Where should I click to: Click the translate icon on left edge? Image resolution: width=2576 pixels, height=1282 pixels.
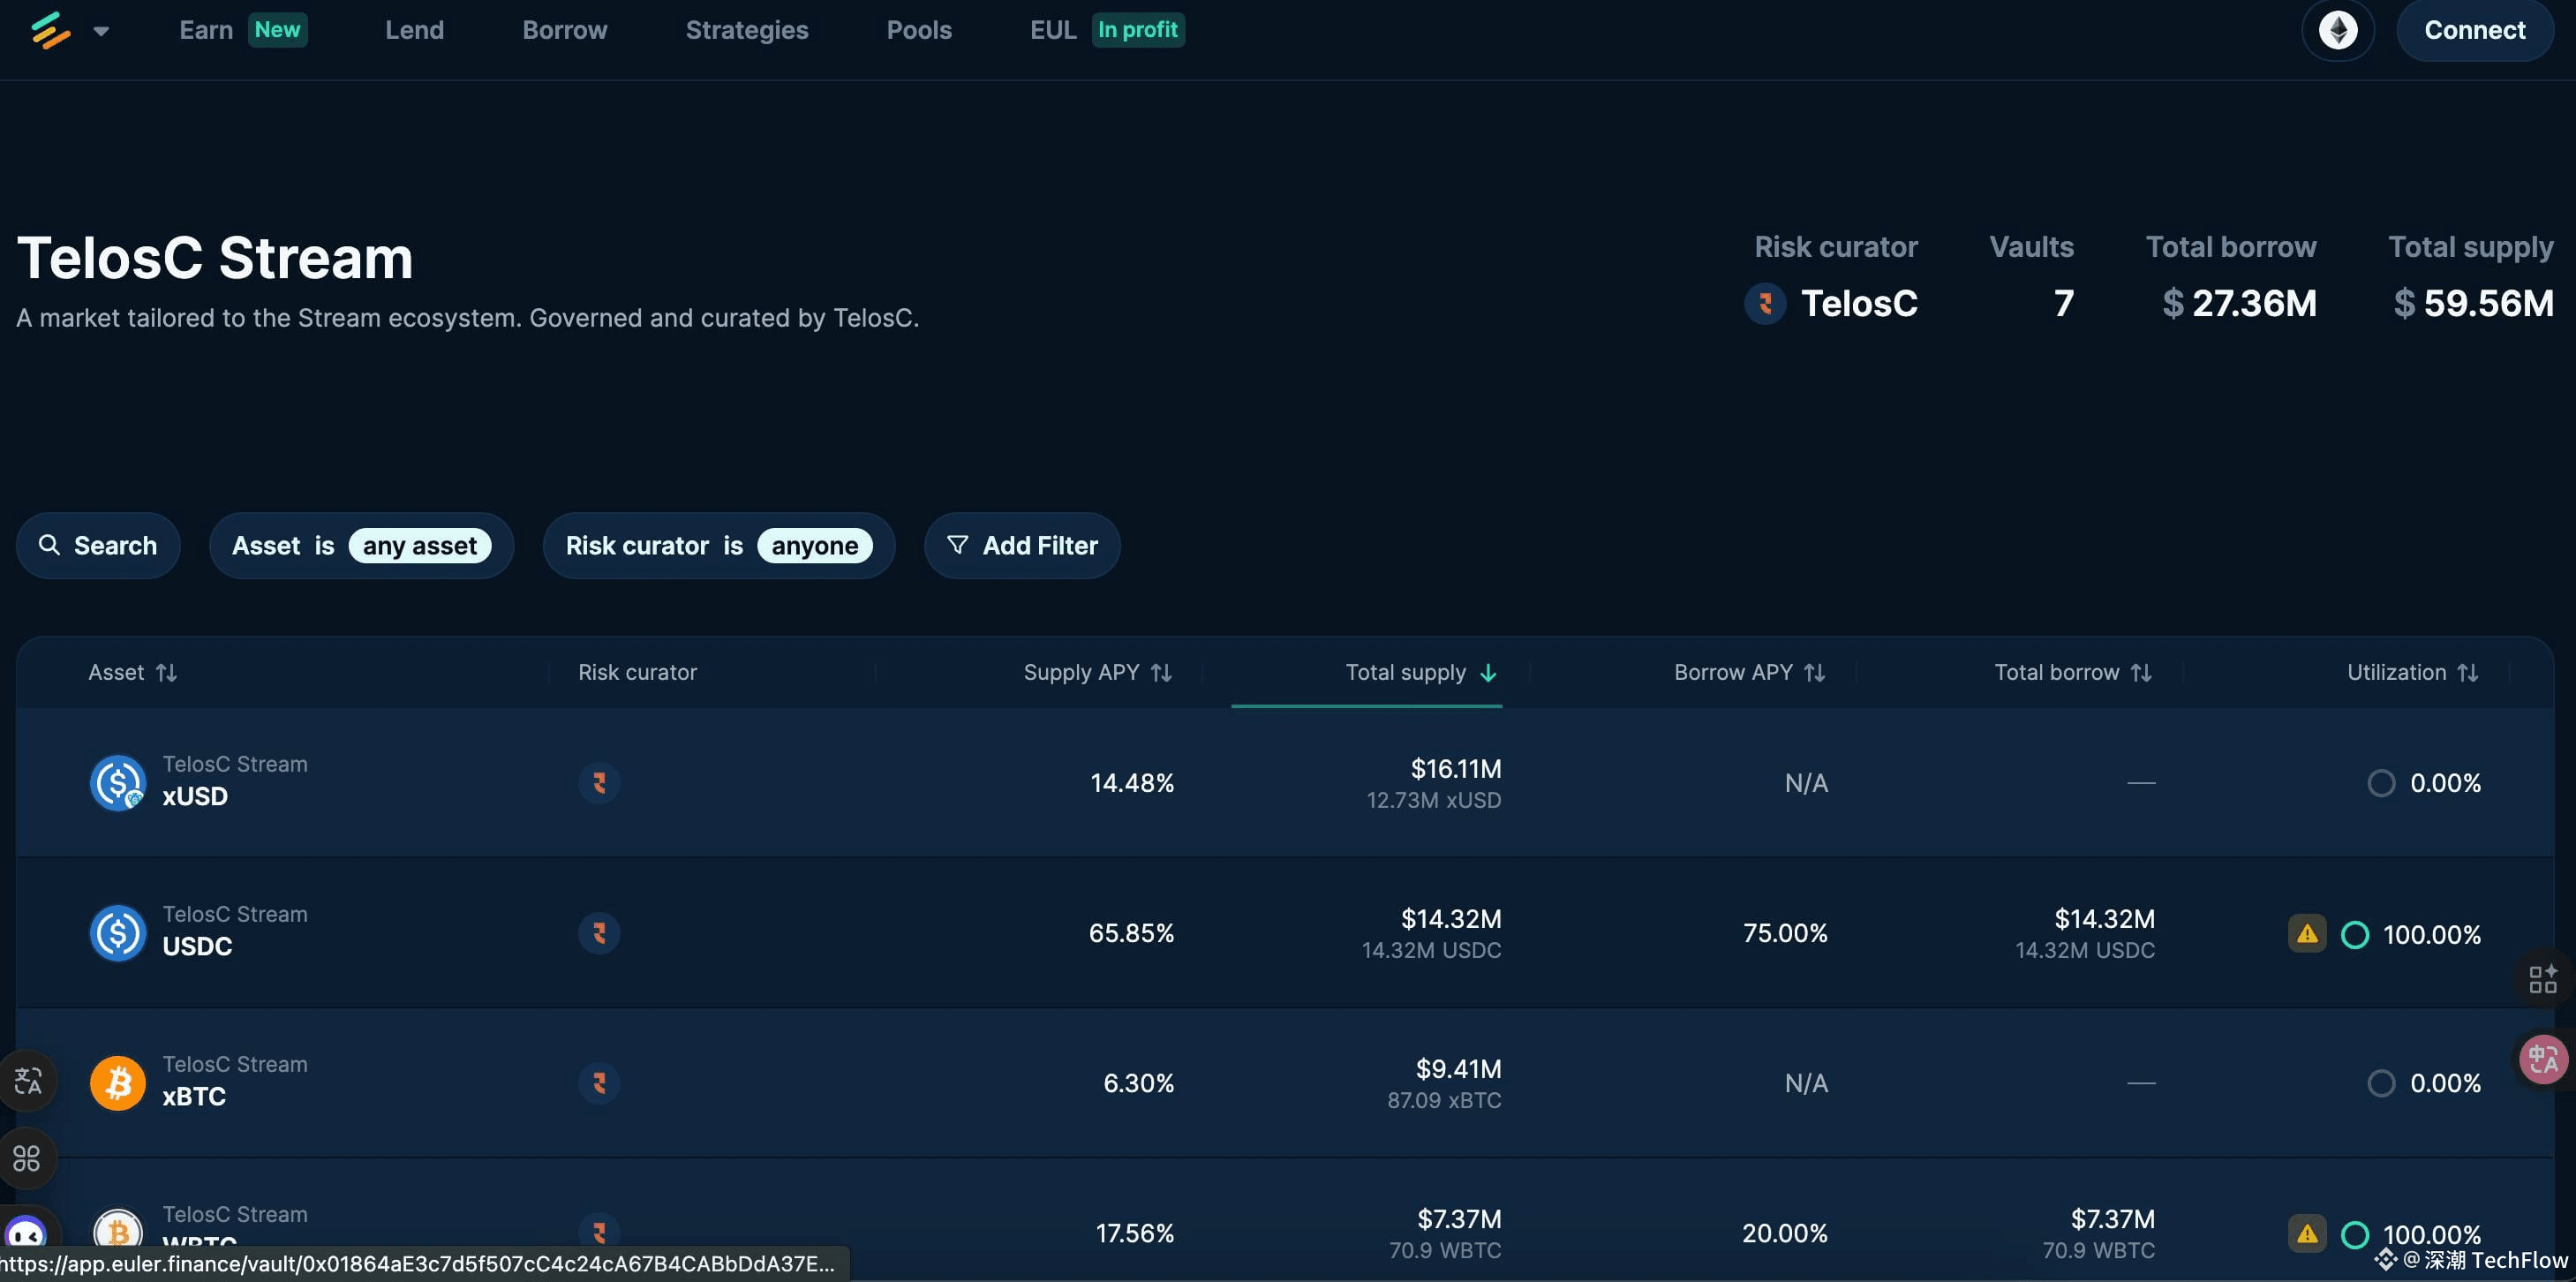tap(28, 1080)
